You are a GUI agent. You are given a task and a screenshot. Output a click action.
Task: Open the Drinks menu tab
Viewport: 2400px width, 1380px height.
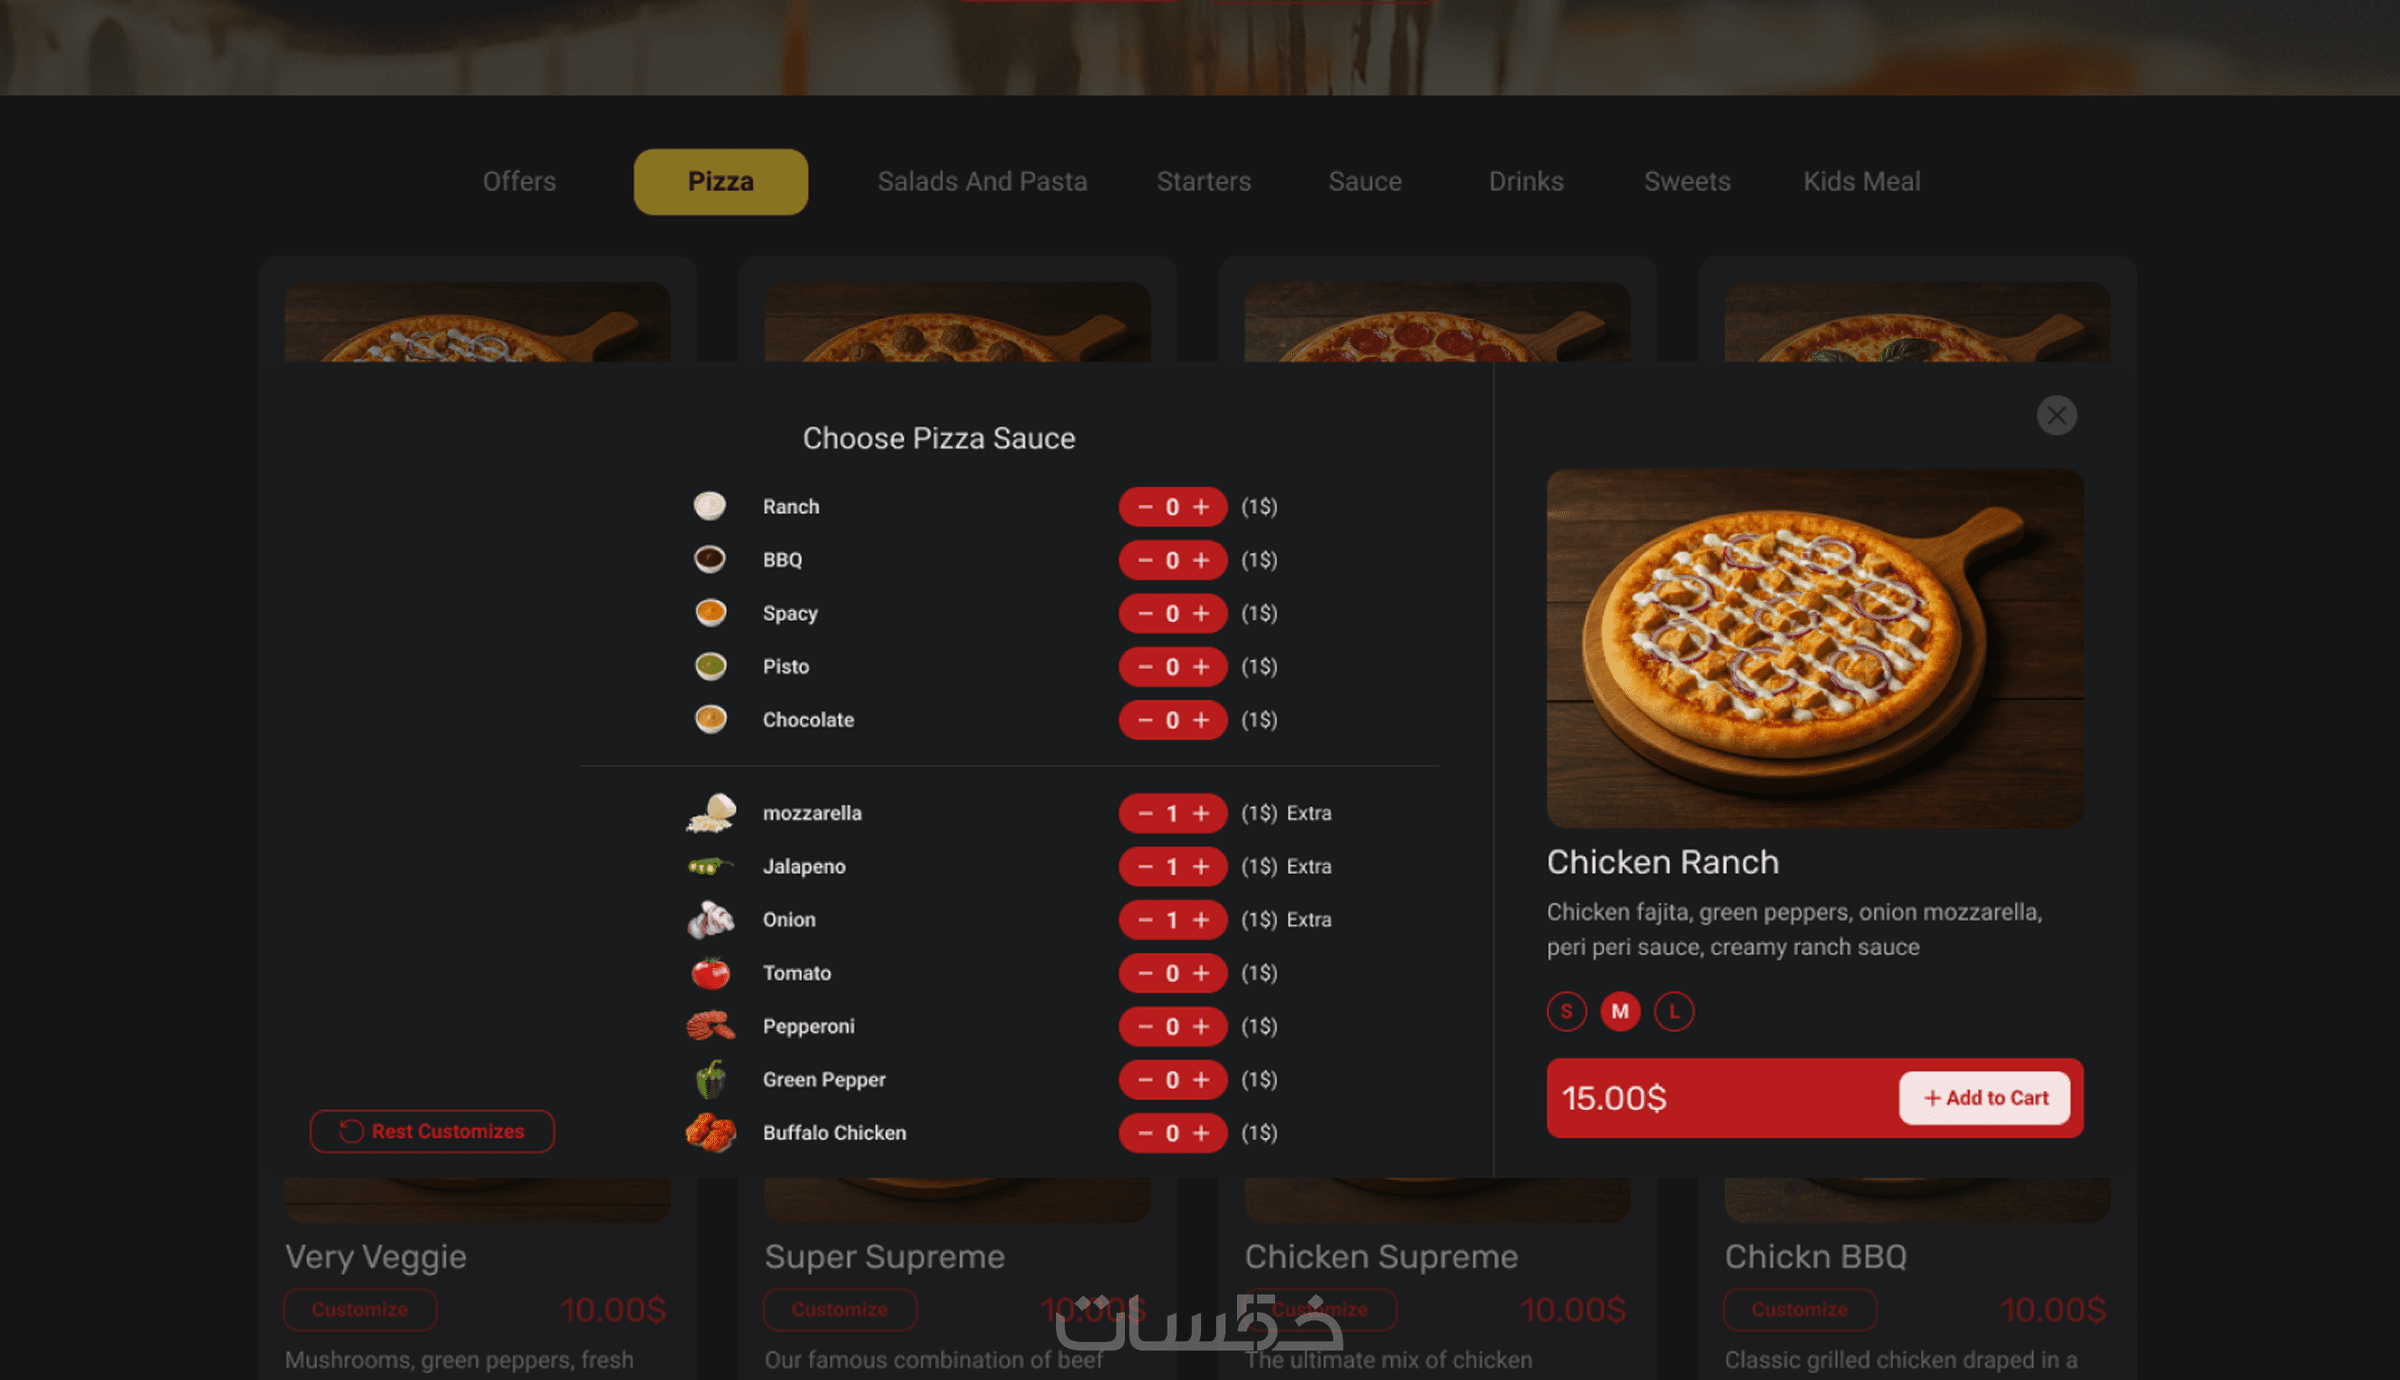[x=1526, y=181]
